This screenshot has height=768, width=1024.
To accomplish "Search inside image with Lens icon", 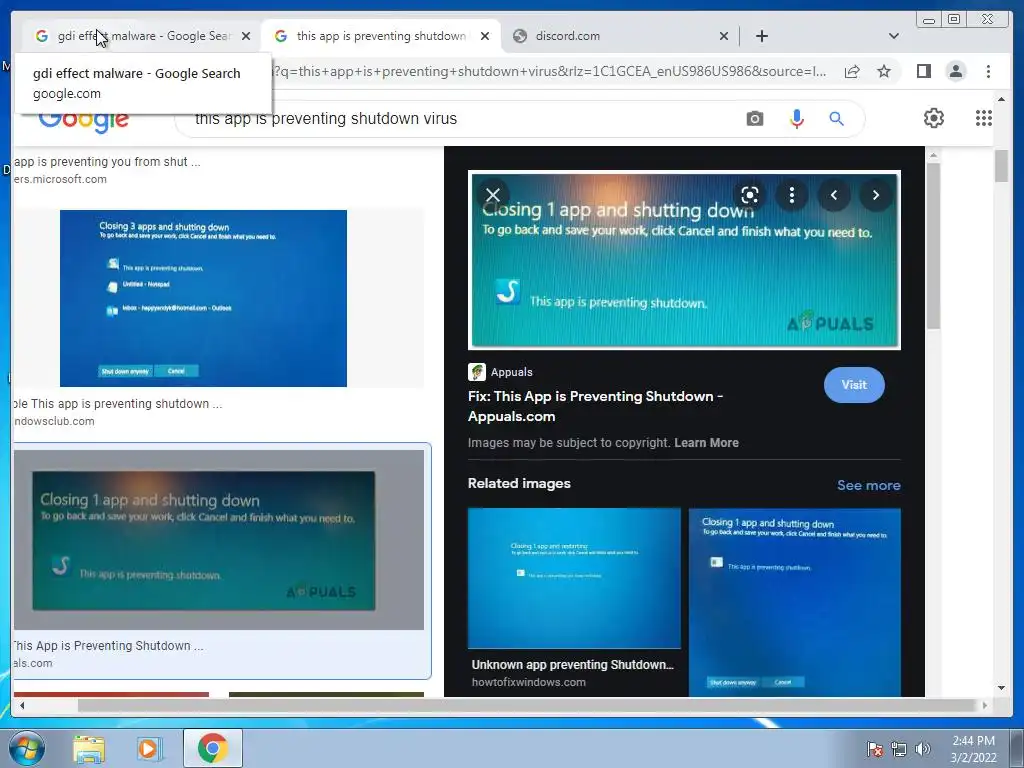I will point(750,195).
